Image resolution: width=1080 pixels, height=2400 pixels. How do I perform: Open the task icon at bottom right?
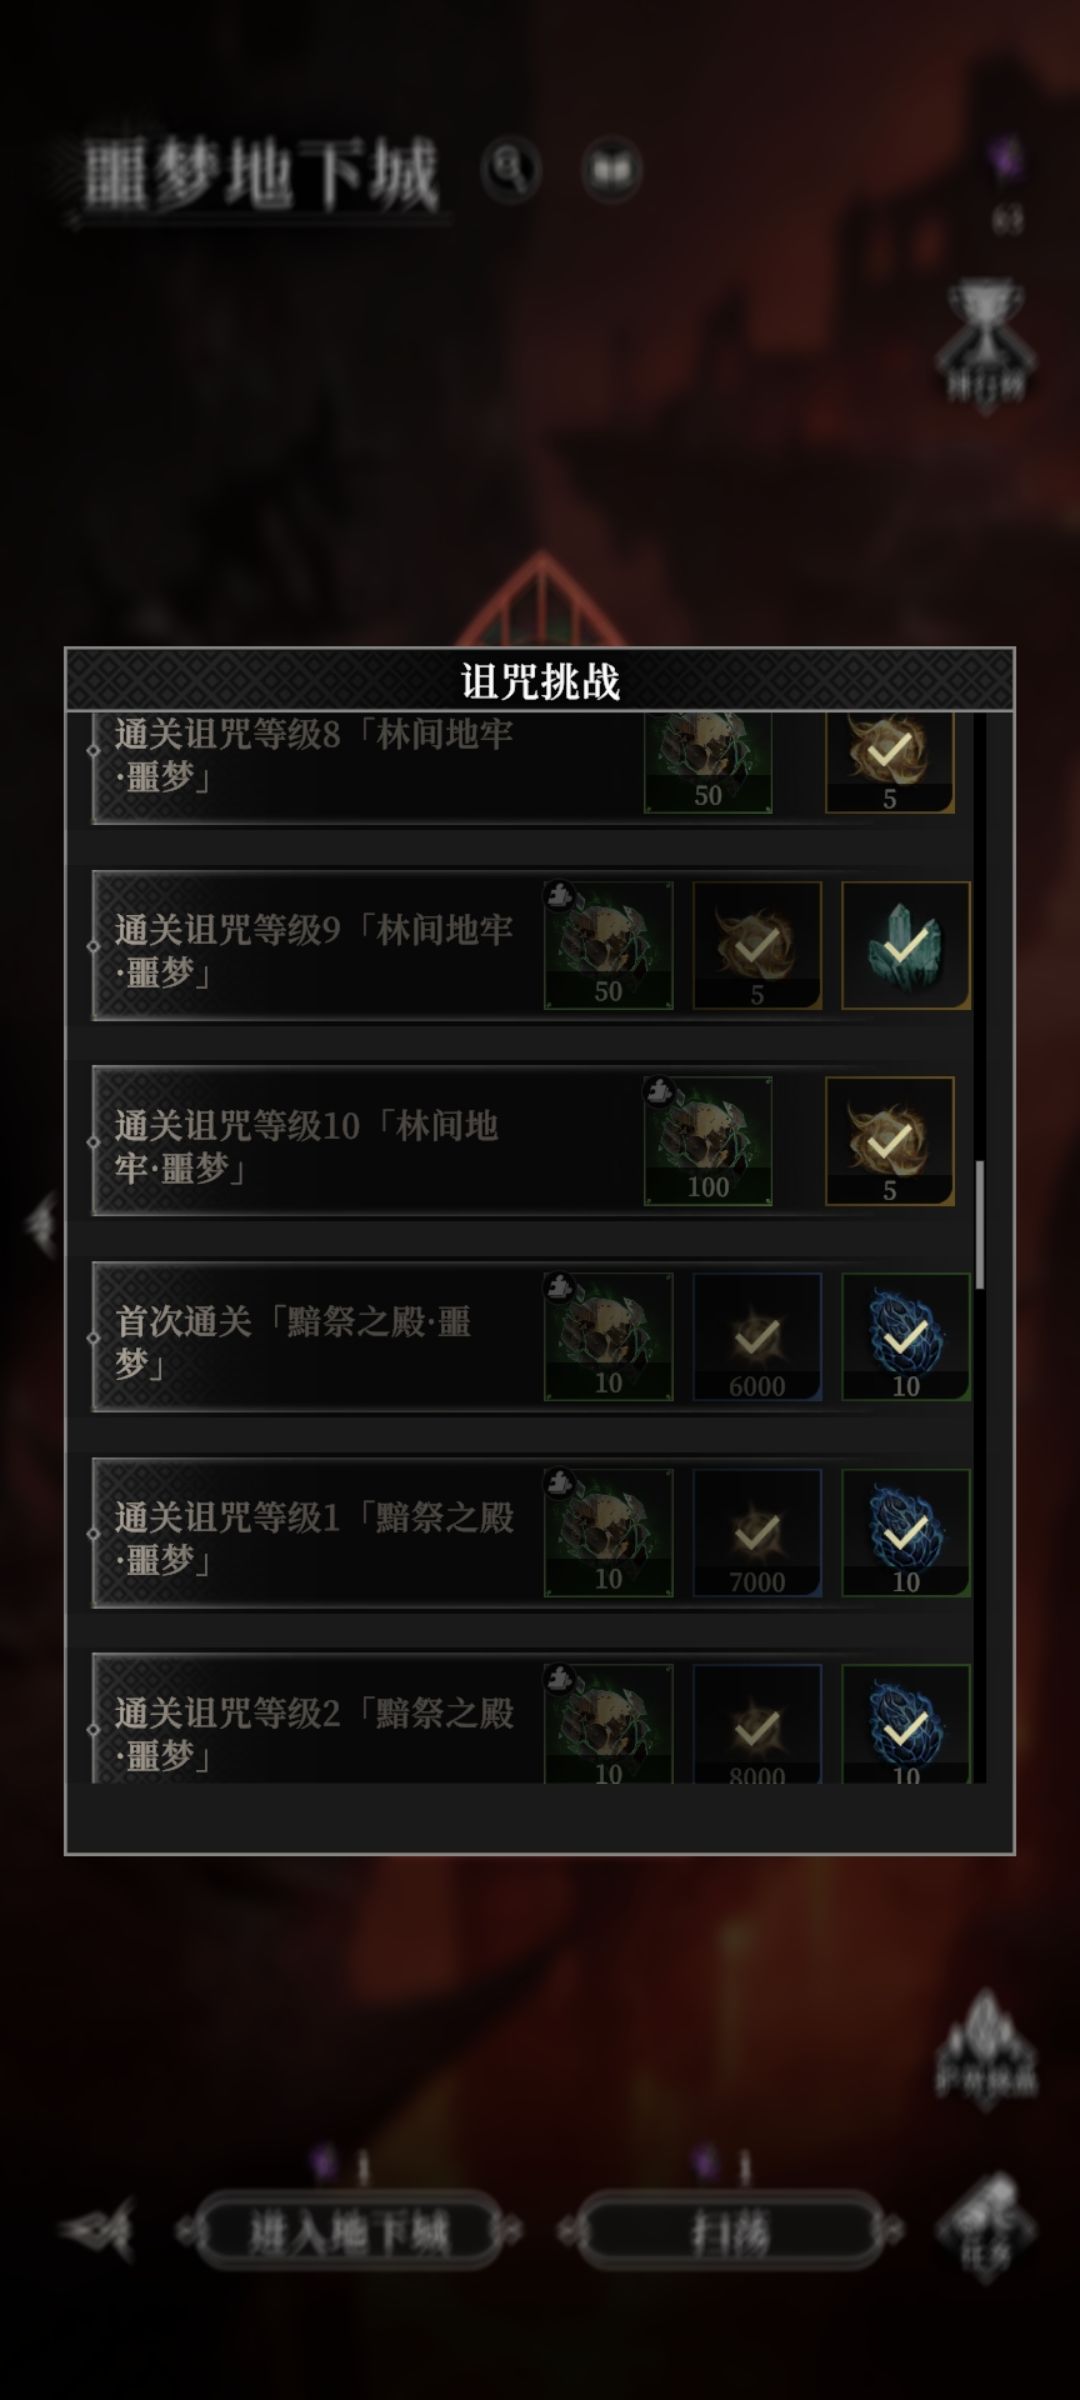(986, 2228)
